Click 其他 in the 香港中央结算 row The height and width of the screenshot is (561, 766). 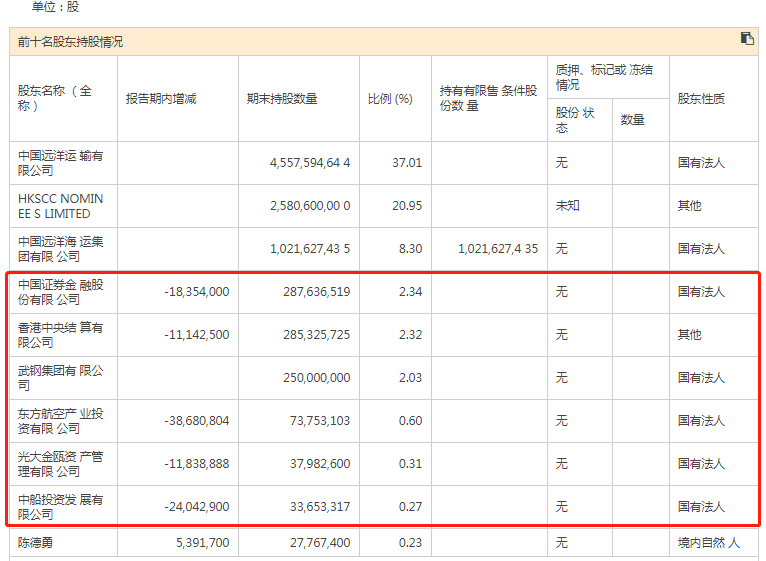click(689, 335)
